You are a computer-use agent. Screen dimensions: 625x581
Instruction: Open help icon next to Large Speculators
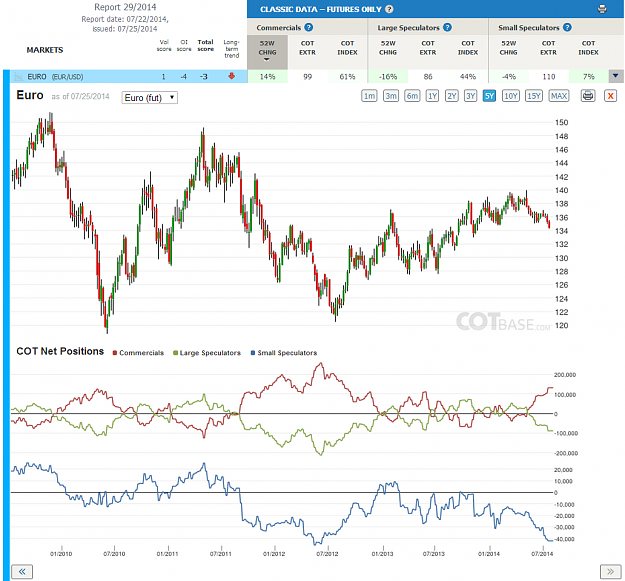447,27
